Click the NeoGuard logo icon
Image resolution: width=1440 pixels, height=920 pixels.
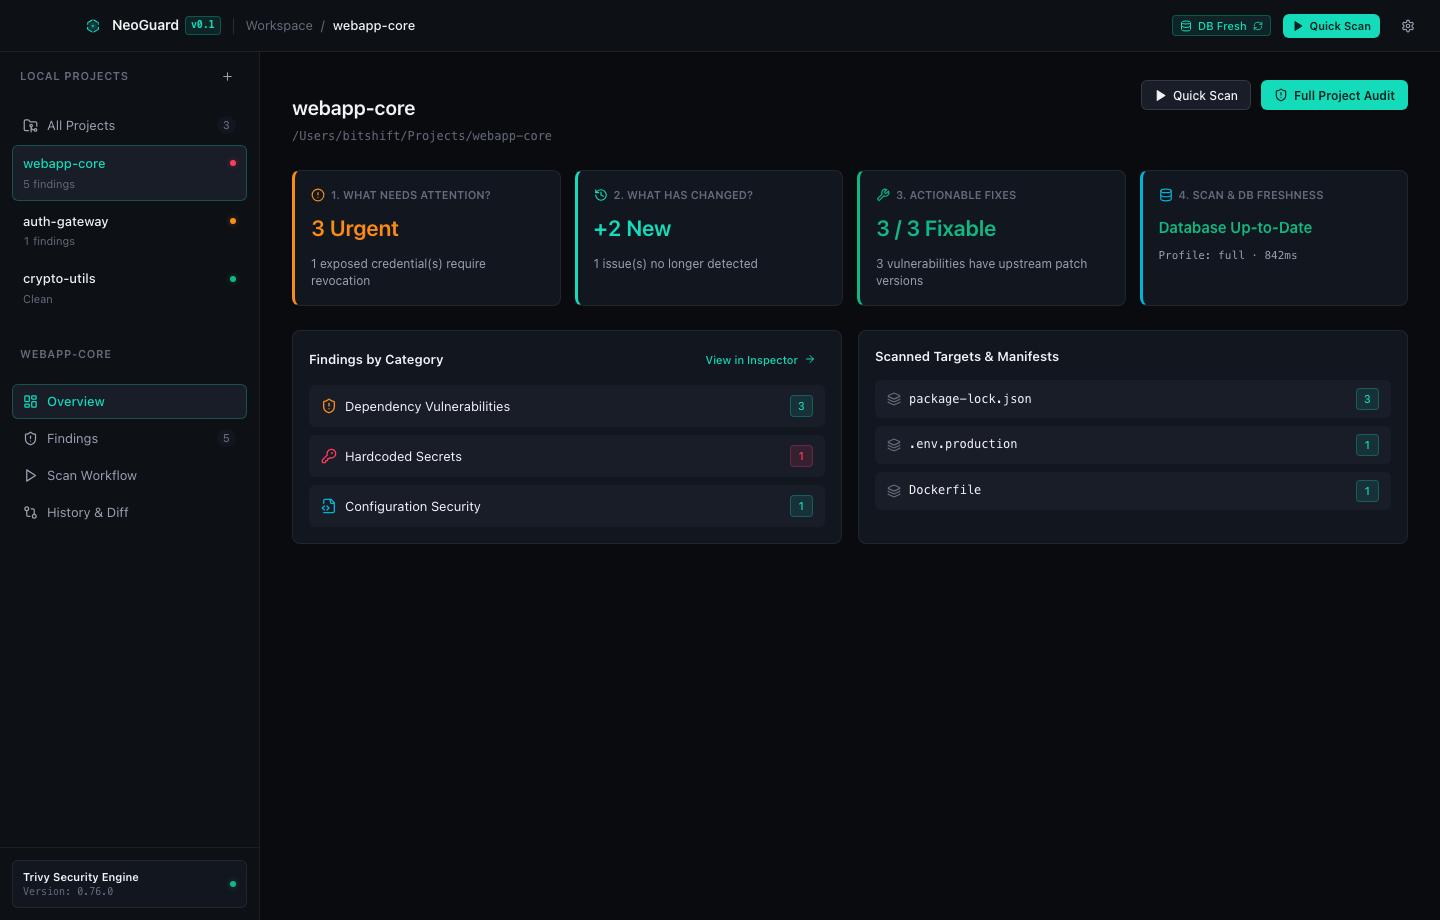pyautogui.click(x=93, y=26)
